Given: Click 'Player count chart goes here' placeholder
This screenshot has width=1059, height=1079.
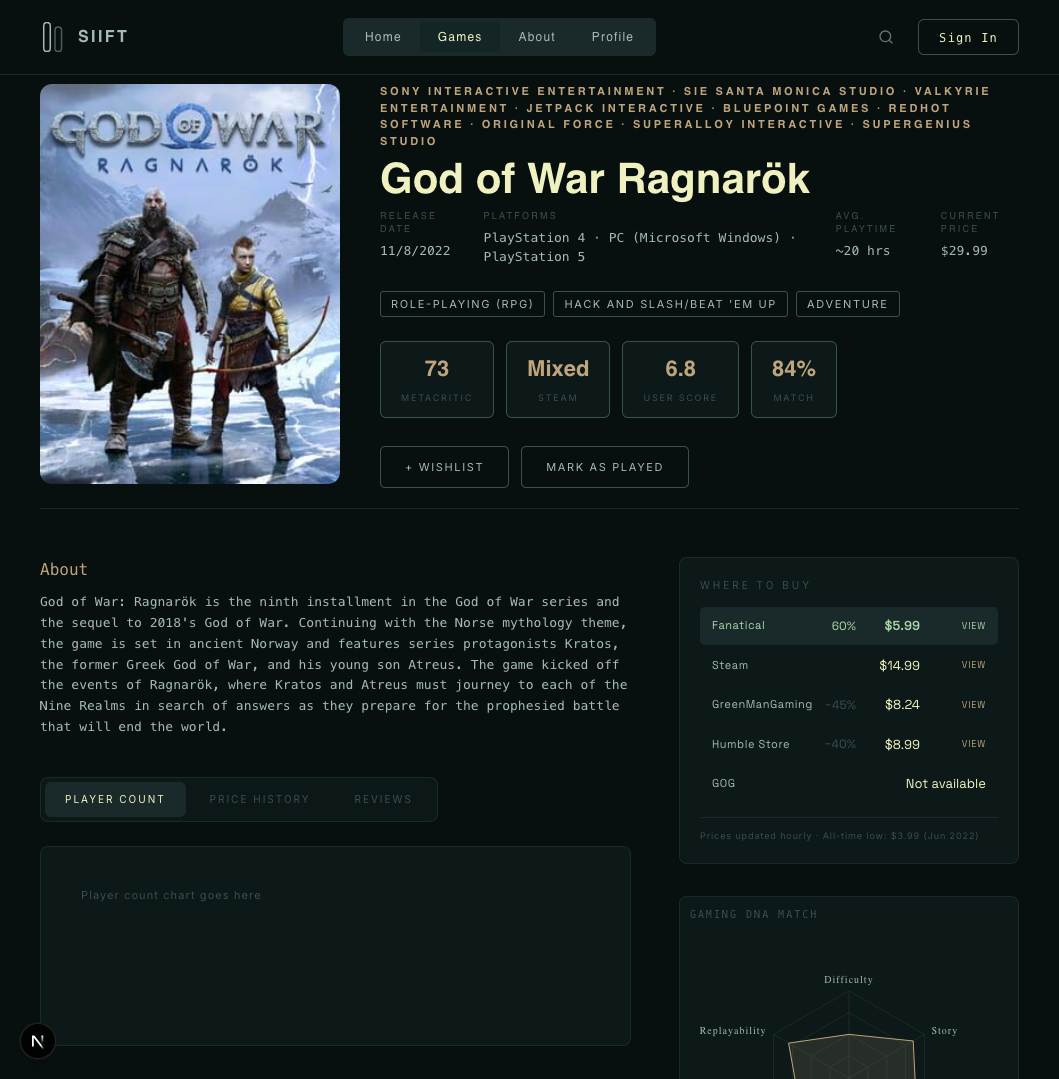Looking at the screenshot, I should coord(171,895).
